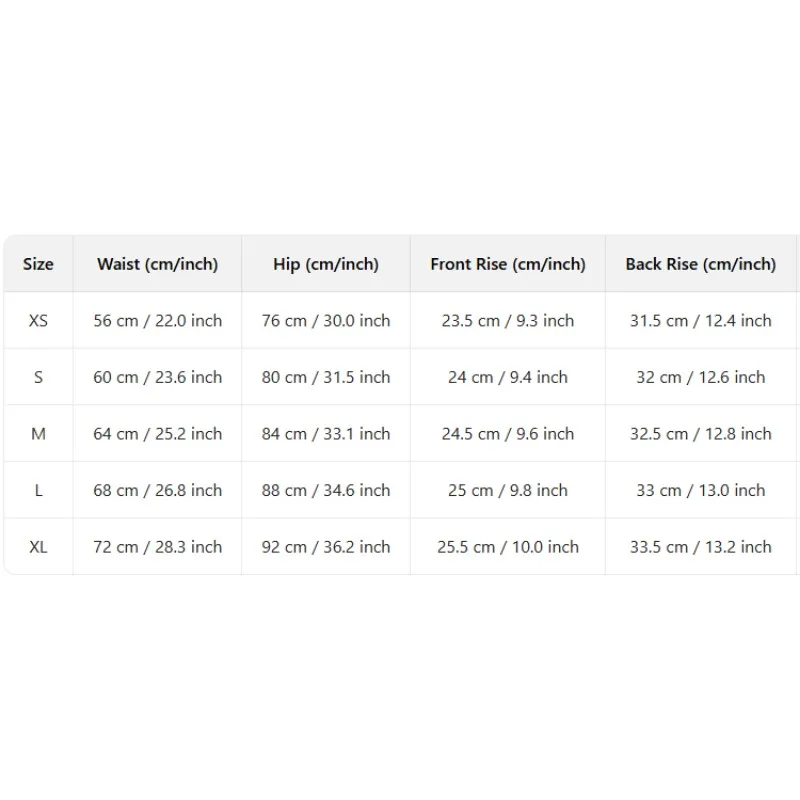Image resolution: width=800 pixels, height=800 pixels.
Task: Select the 80 cm / 31.5 inch hip cell
Action: click(x=326, y=377)
